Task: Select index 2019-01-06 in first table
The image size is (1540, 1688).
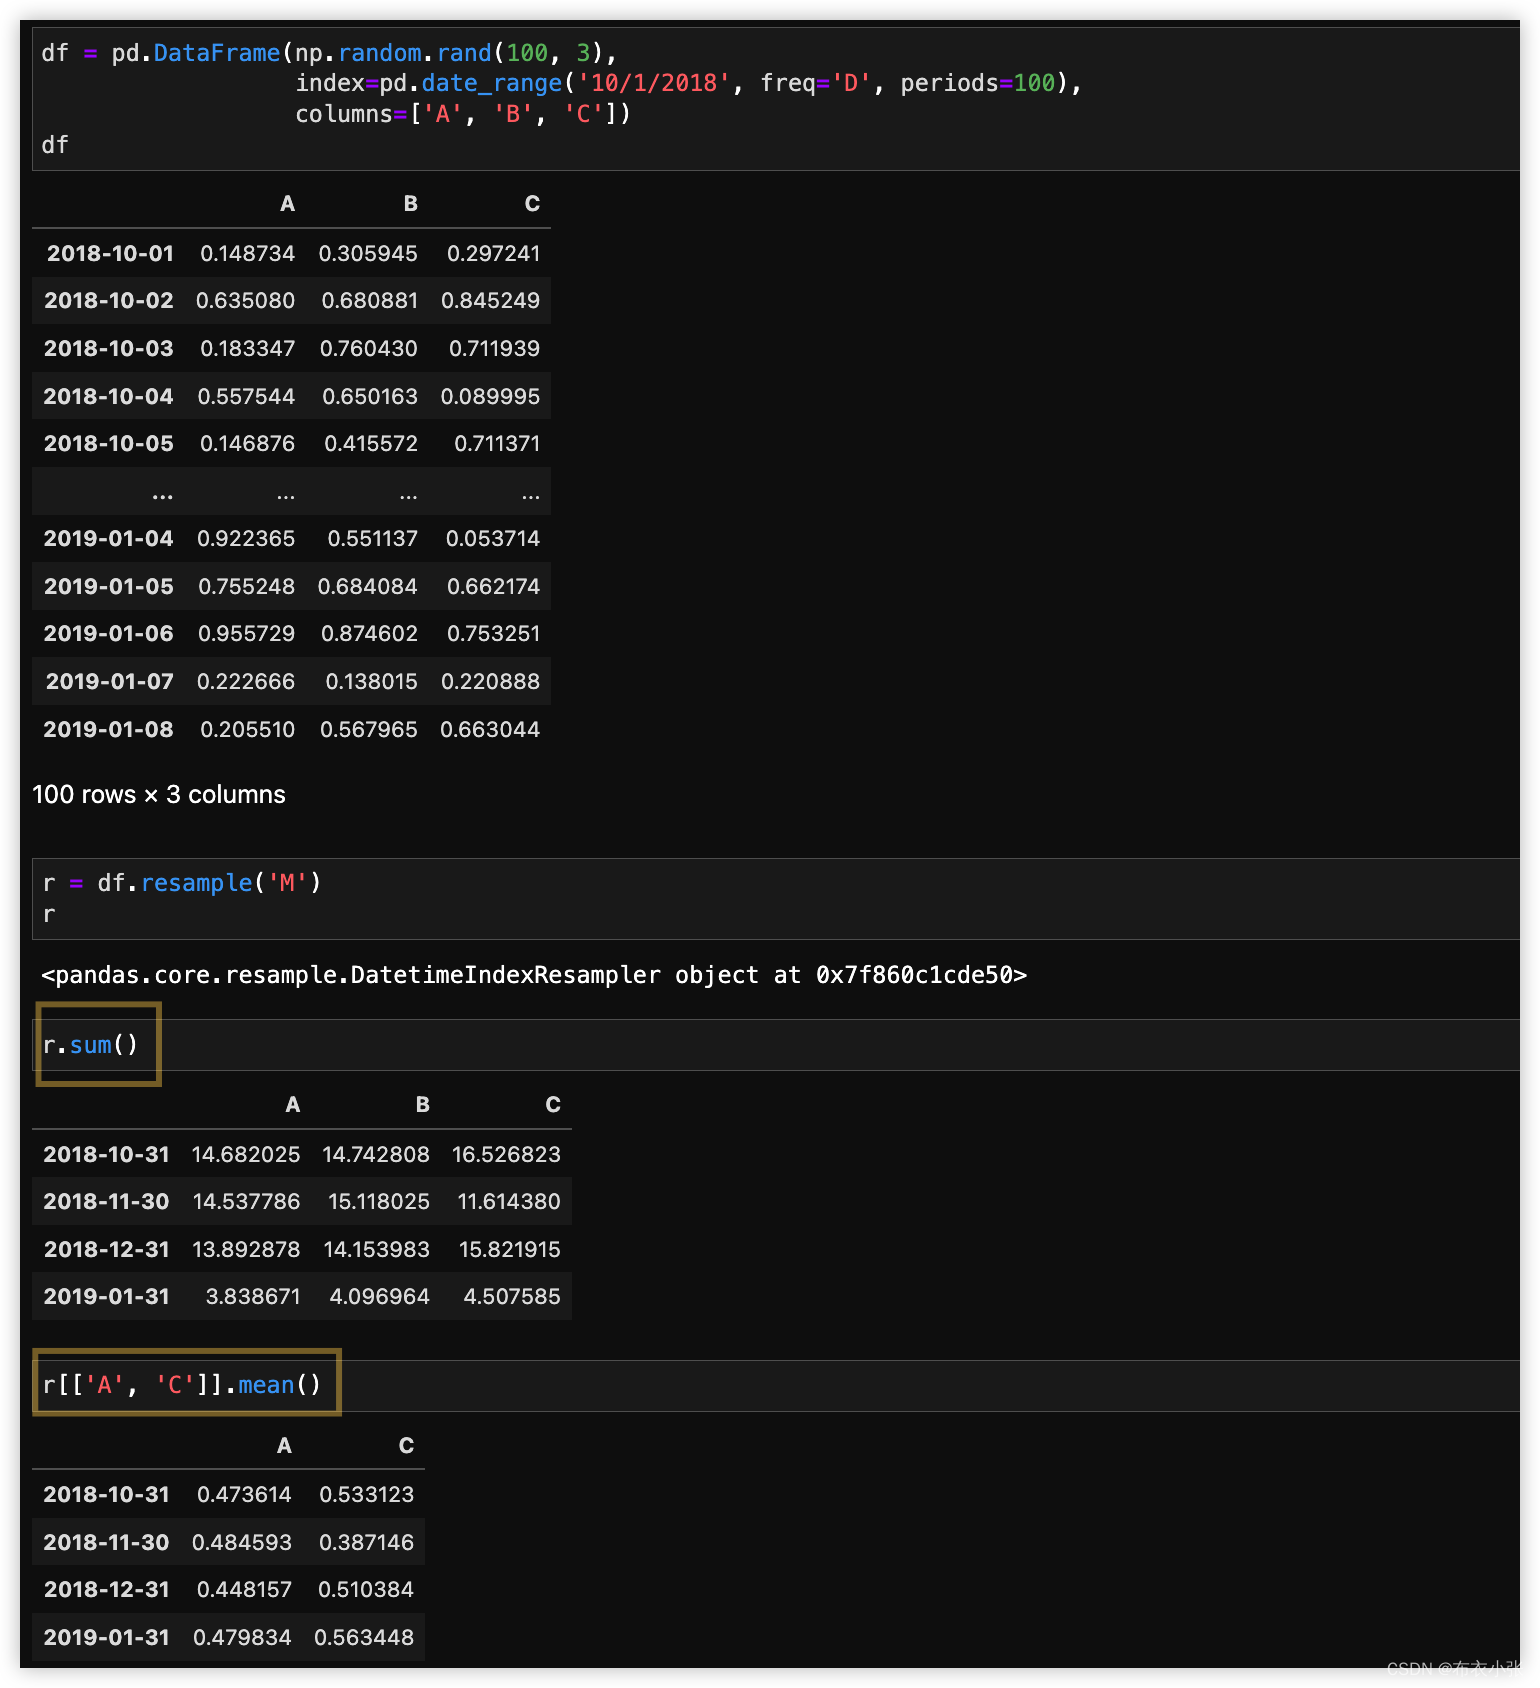Action: (x=109, y=634)
